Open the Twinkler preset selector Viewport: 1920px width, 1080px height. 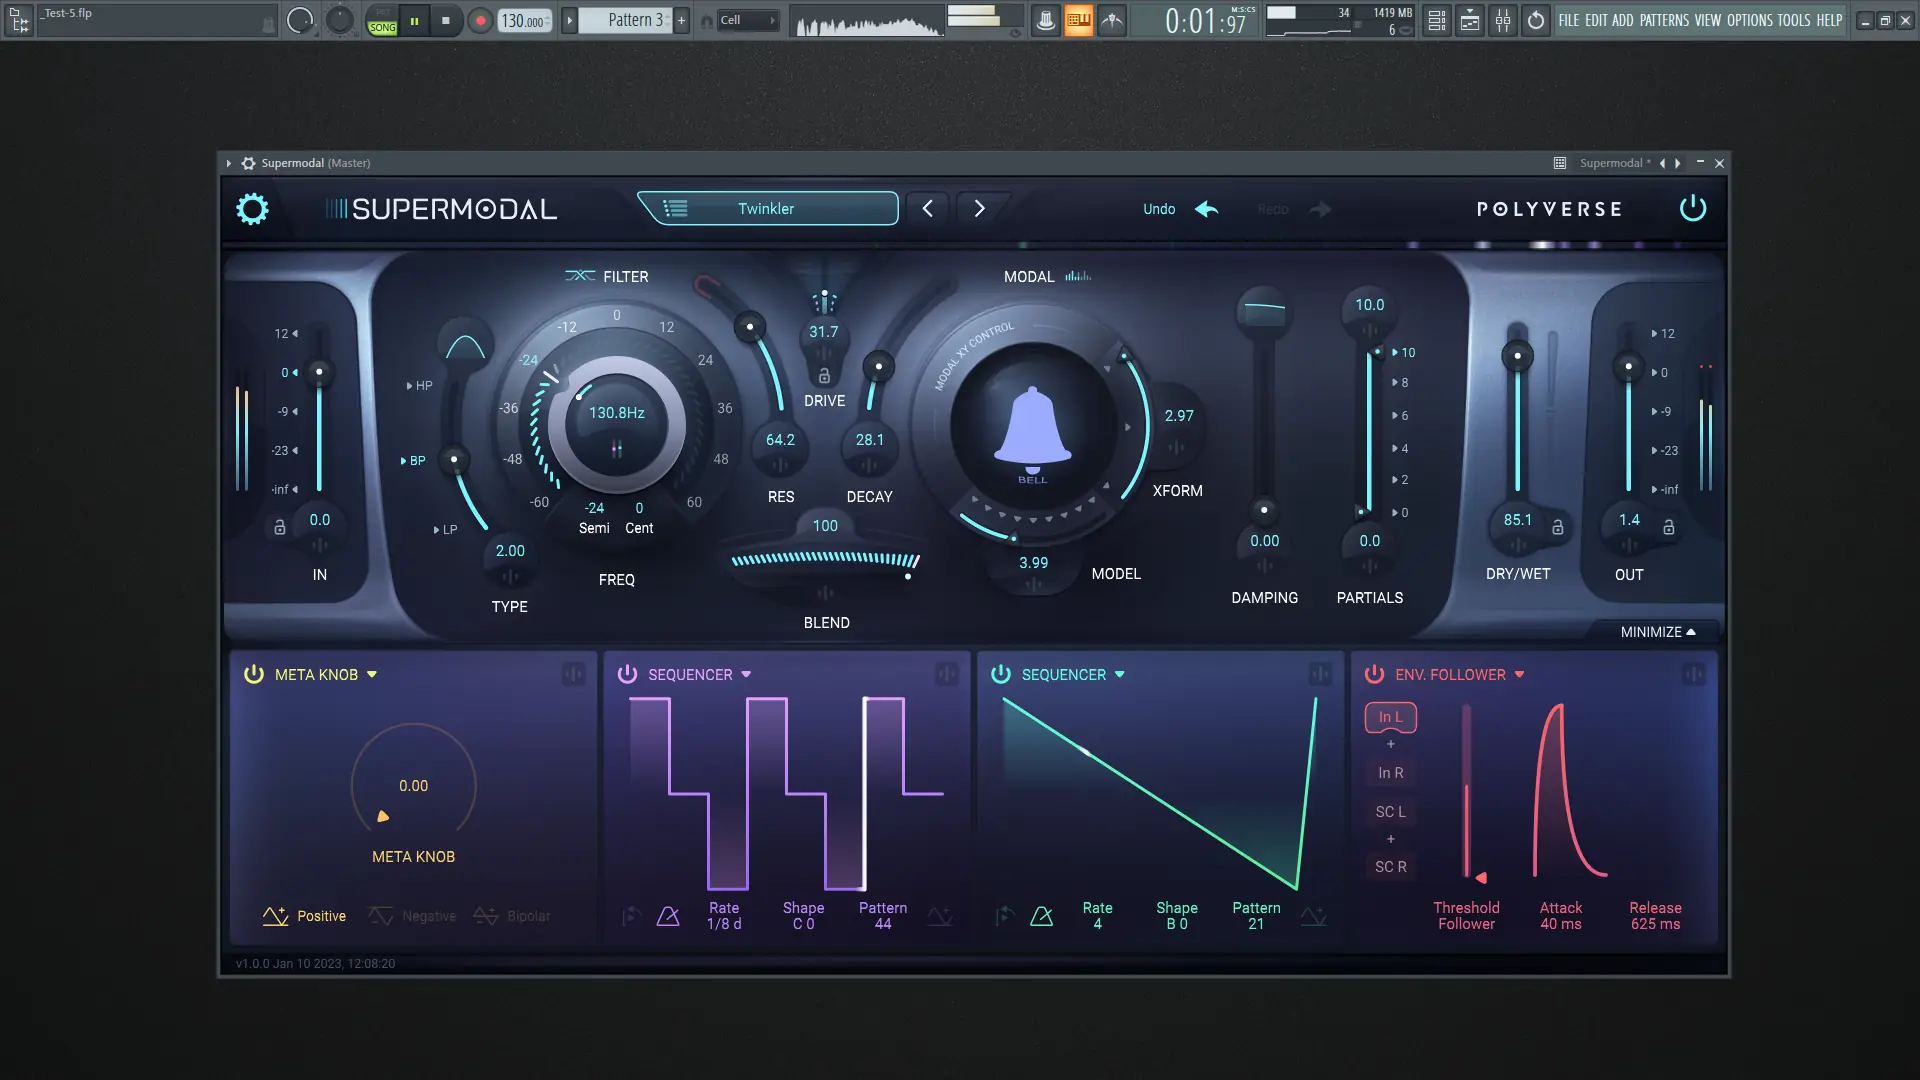click(x=767, y=209)
